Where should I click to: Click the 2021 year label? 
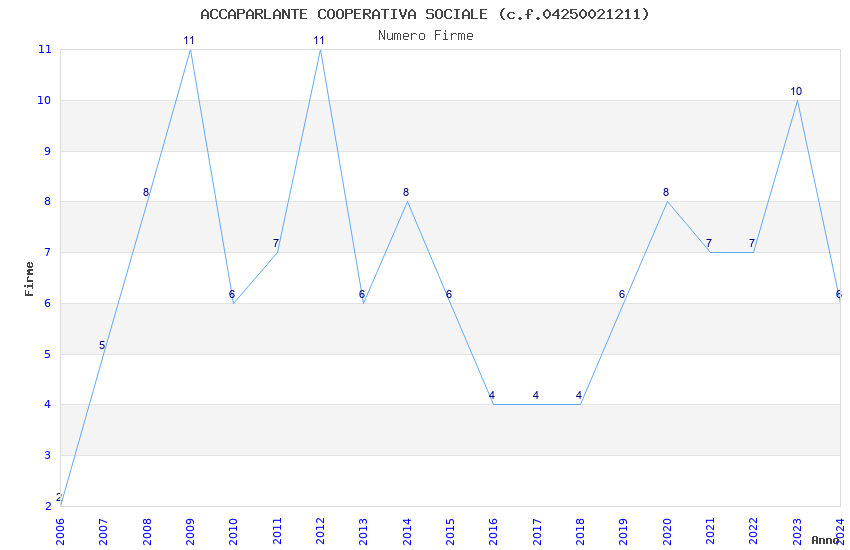(x=710, y=531)
